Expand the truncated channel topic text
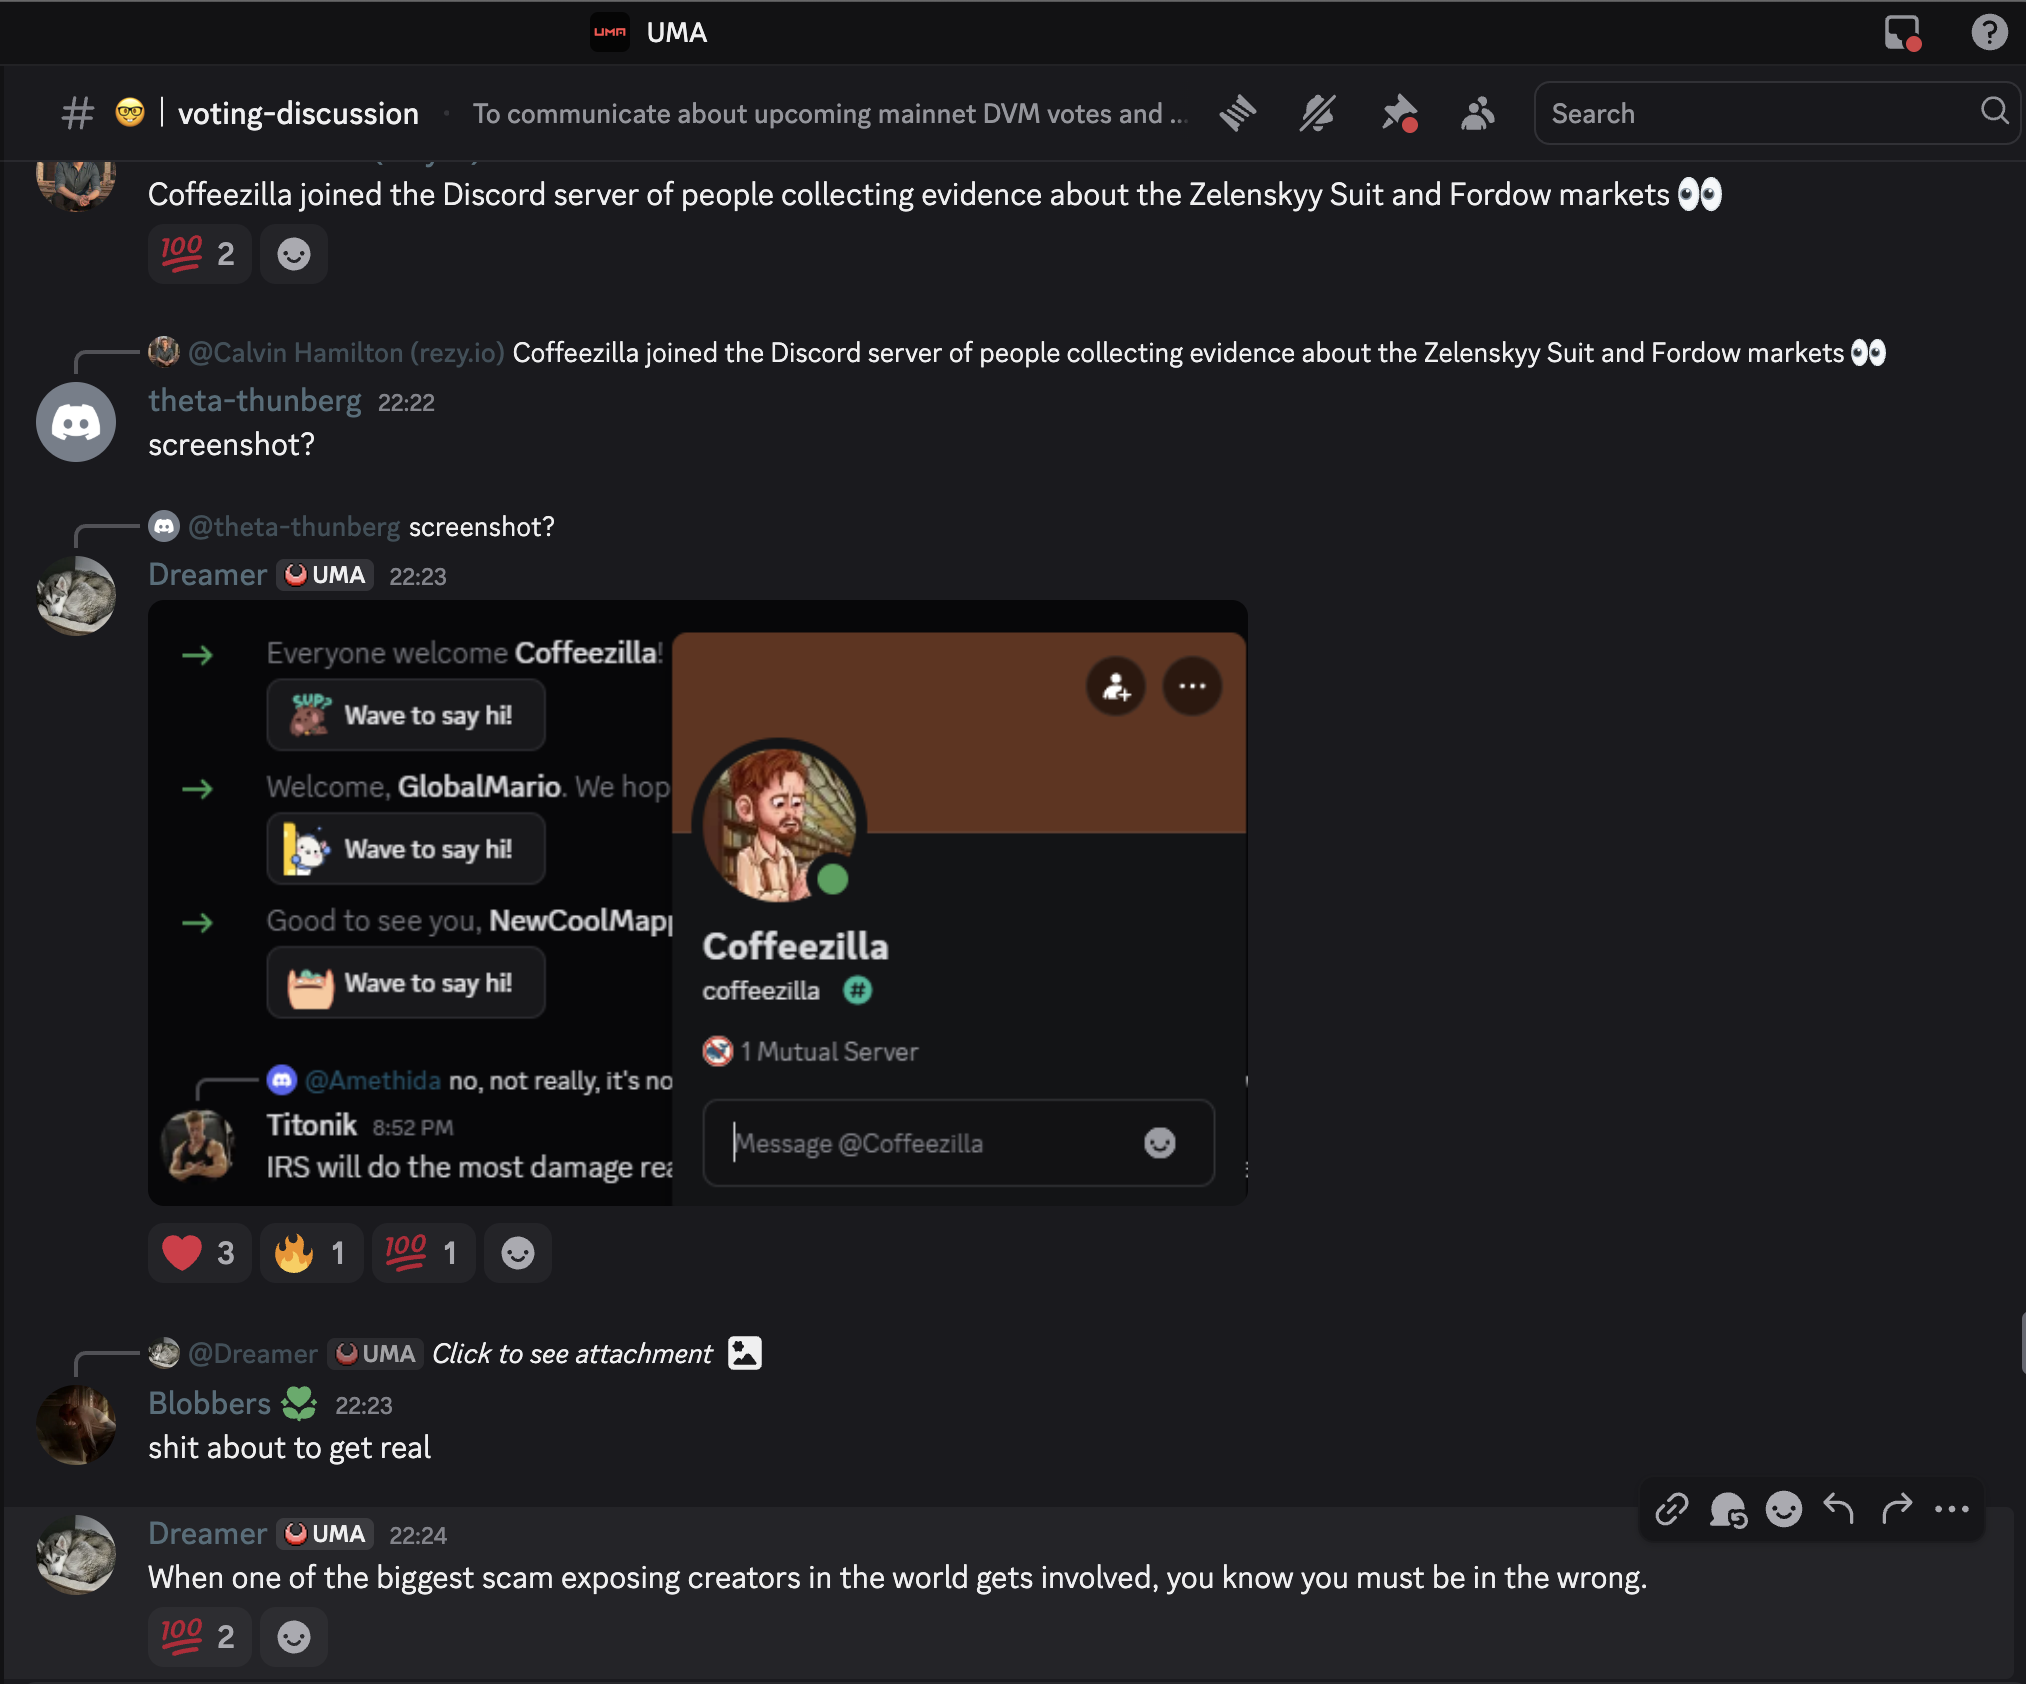 pos(831,114)
